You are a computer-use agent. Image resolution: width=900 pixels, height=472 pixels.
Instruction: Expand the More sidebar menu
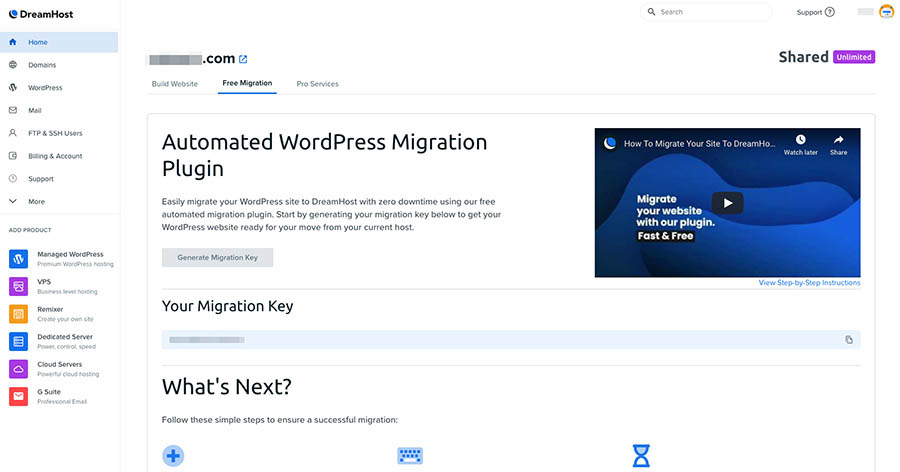36,201
